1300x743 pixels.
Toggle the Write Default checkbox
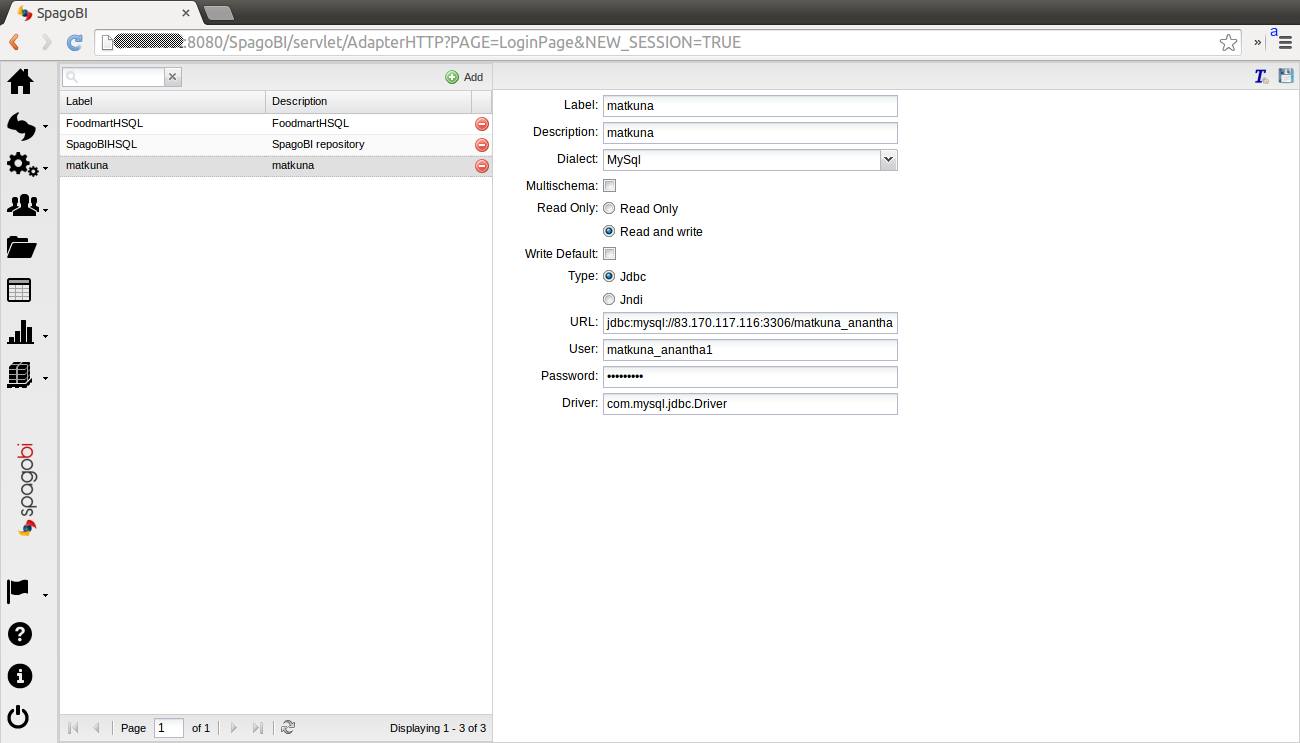[x=610, y=254]
